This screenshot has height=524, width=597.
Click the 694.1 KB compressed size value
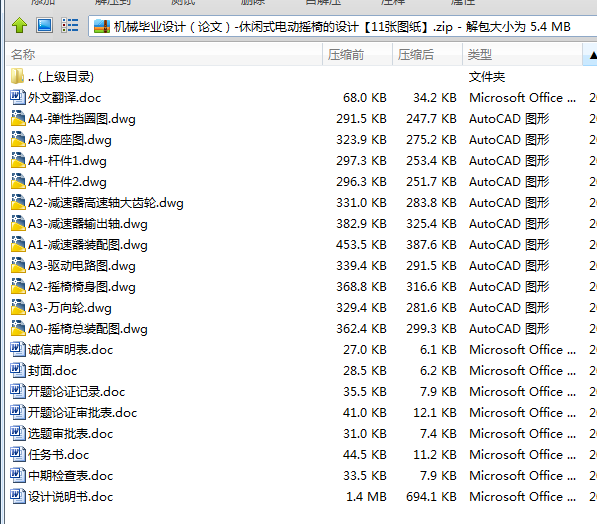coord(431,496)
